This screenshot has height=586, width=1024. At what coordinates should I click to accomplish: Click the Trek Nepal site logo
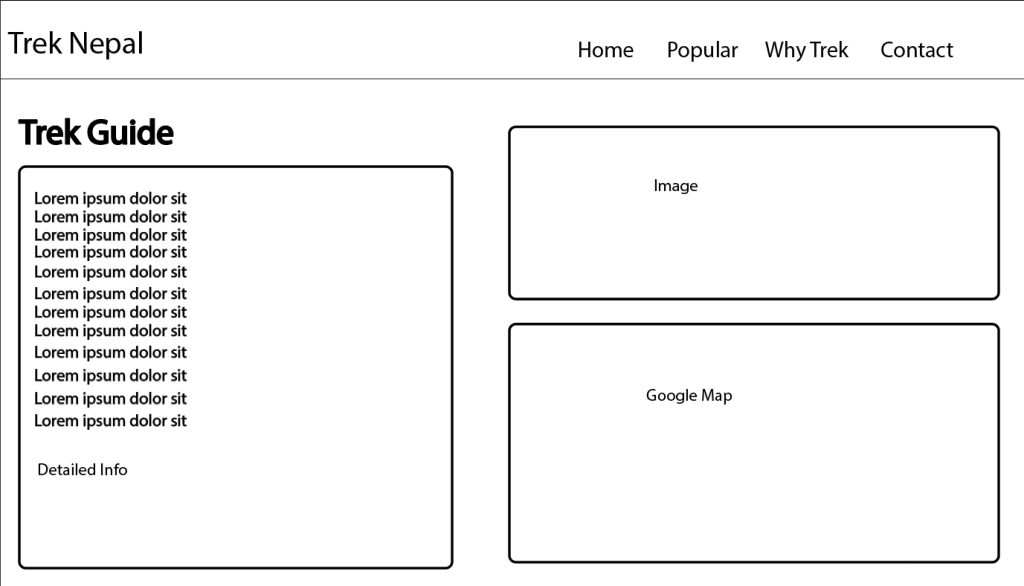tap(76, 44)
